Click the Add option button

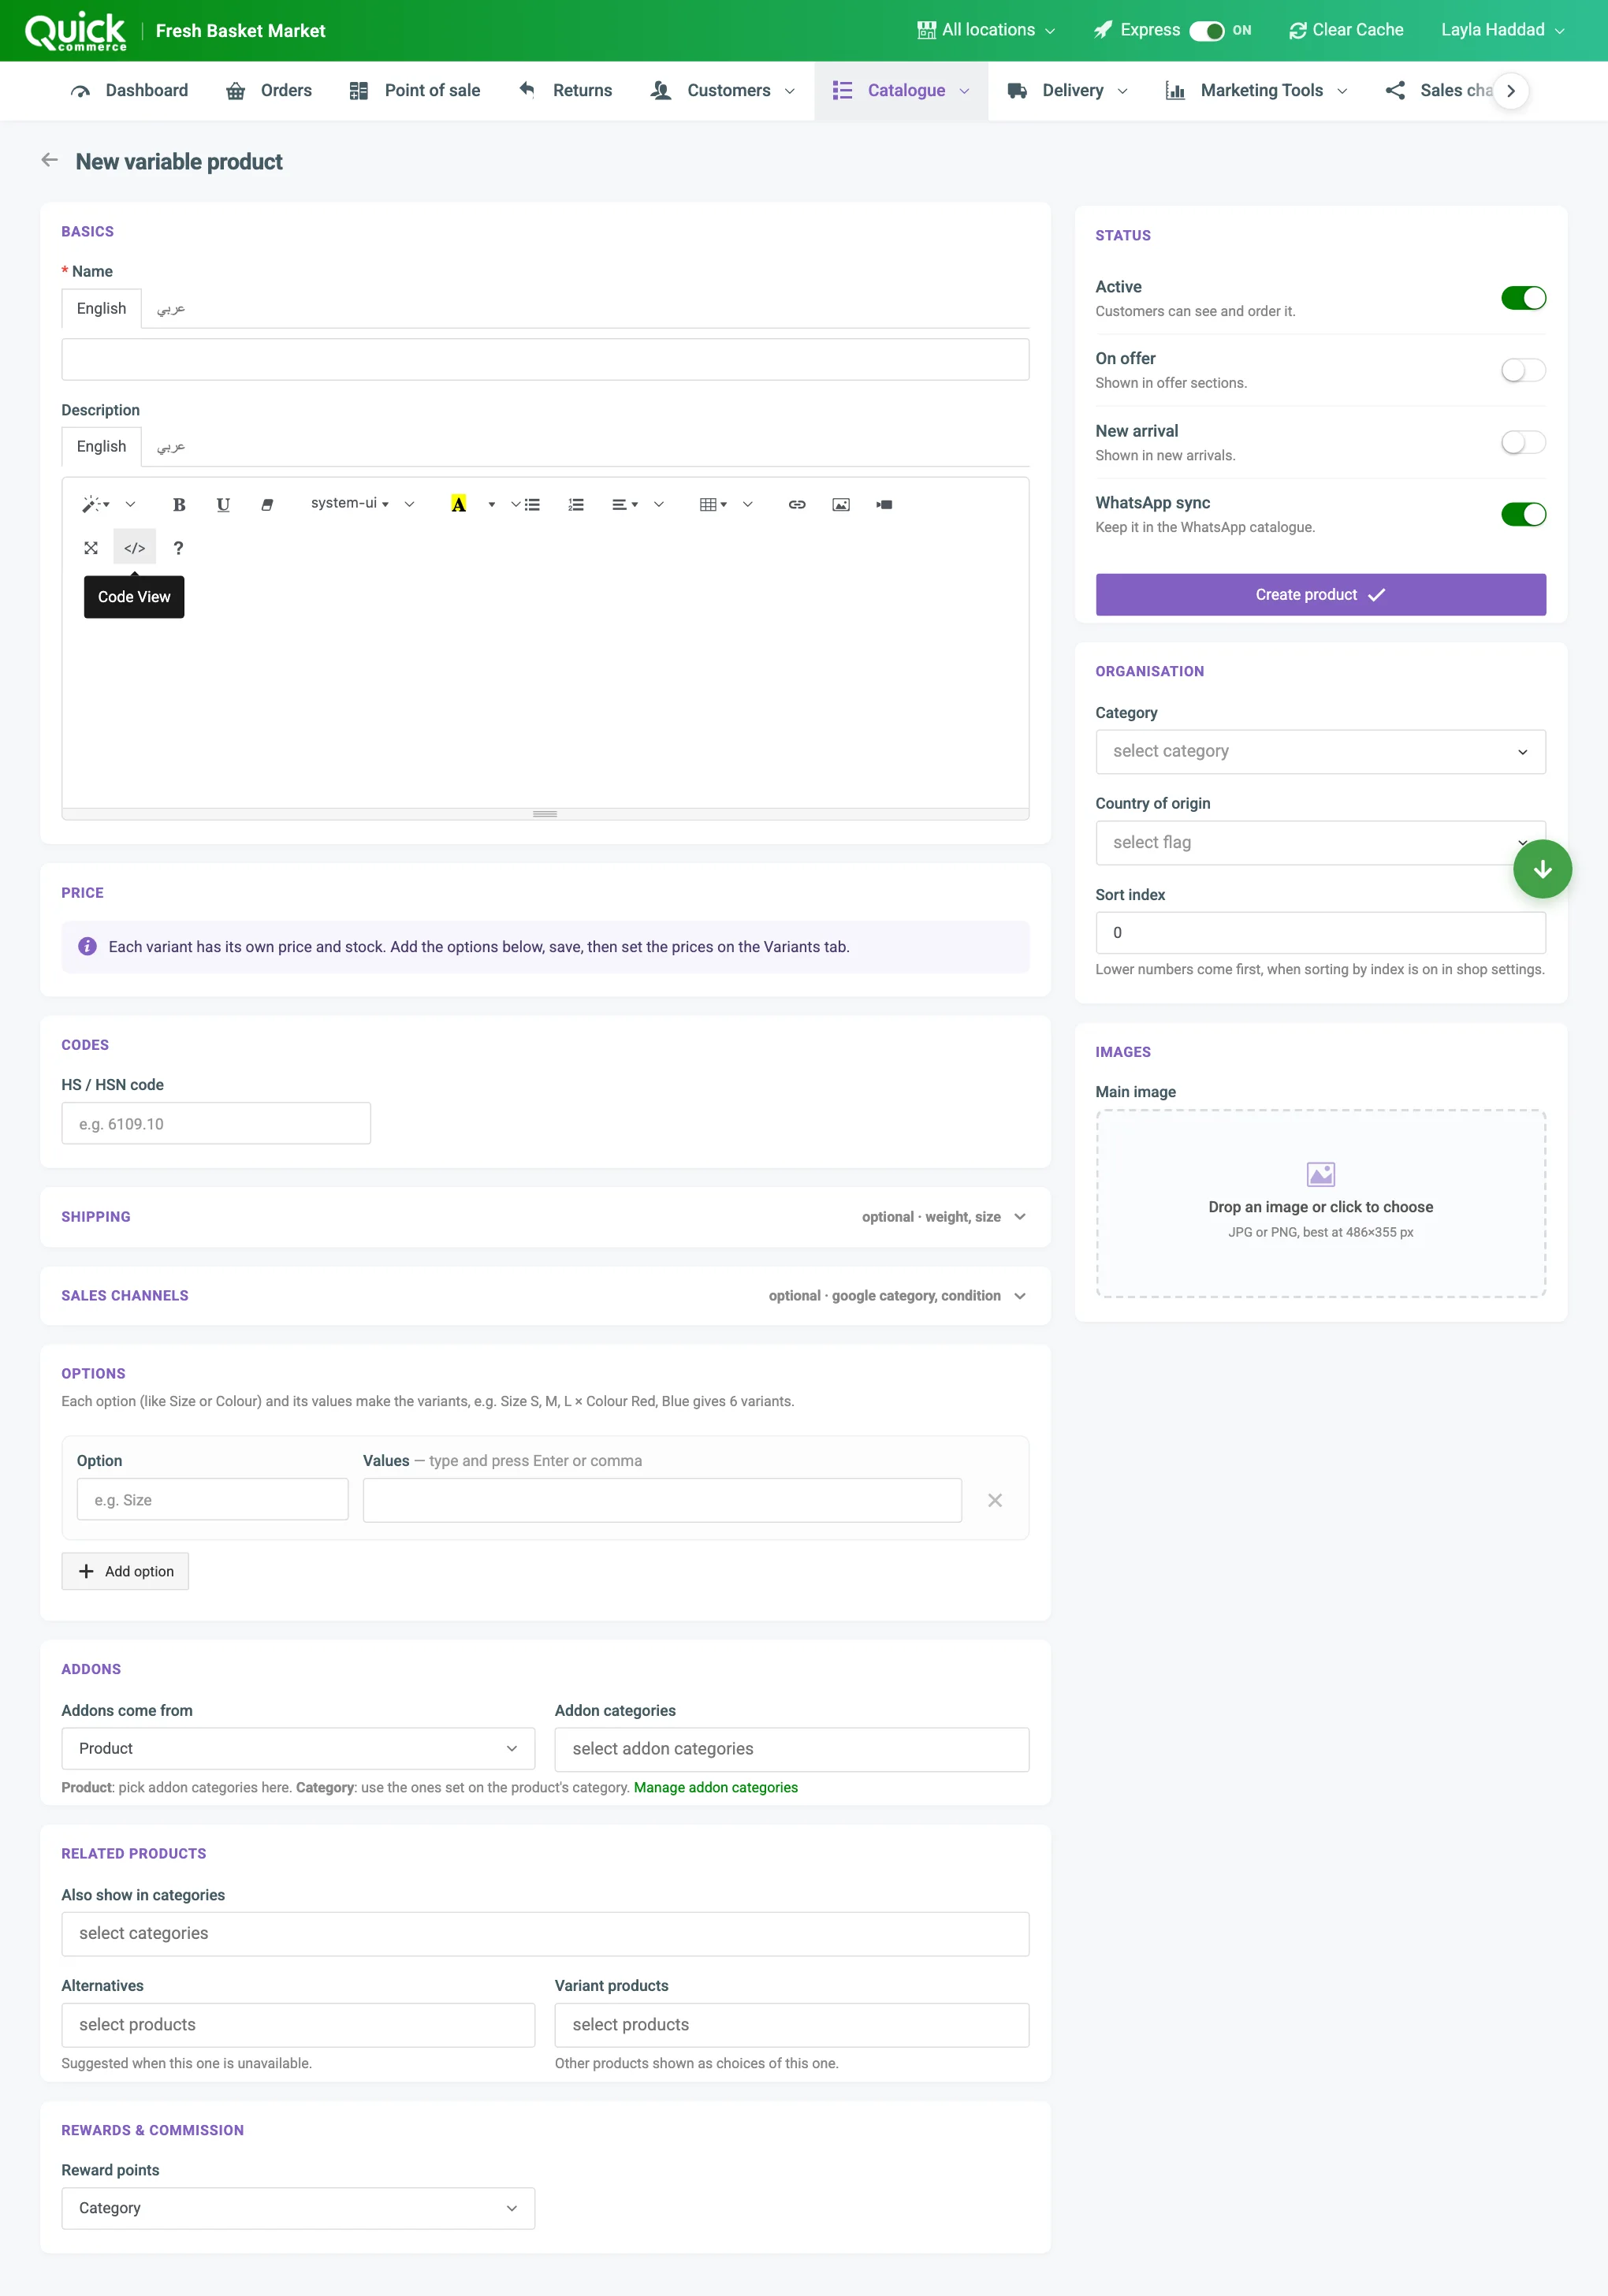(125, 1571)
